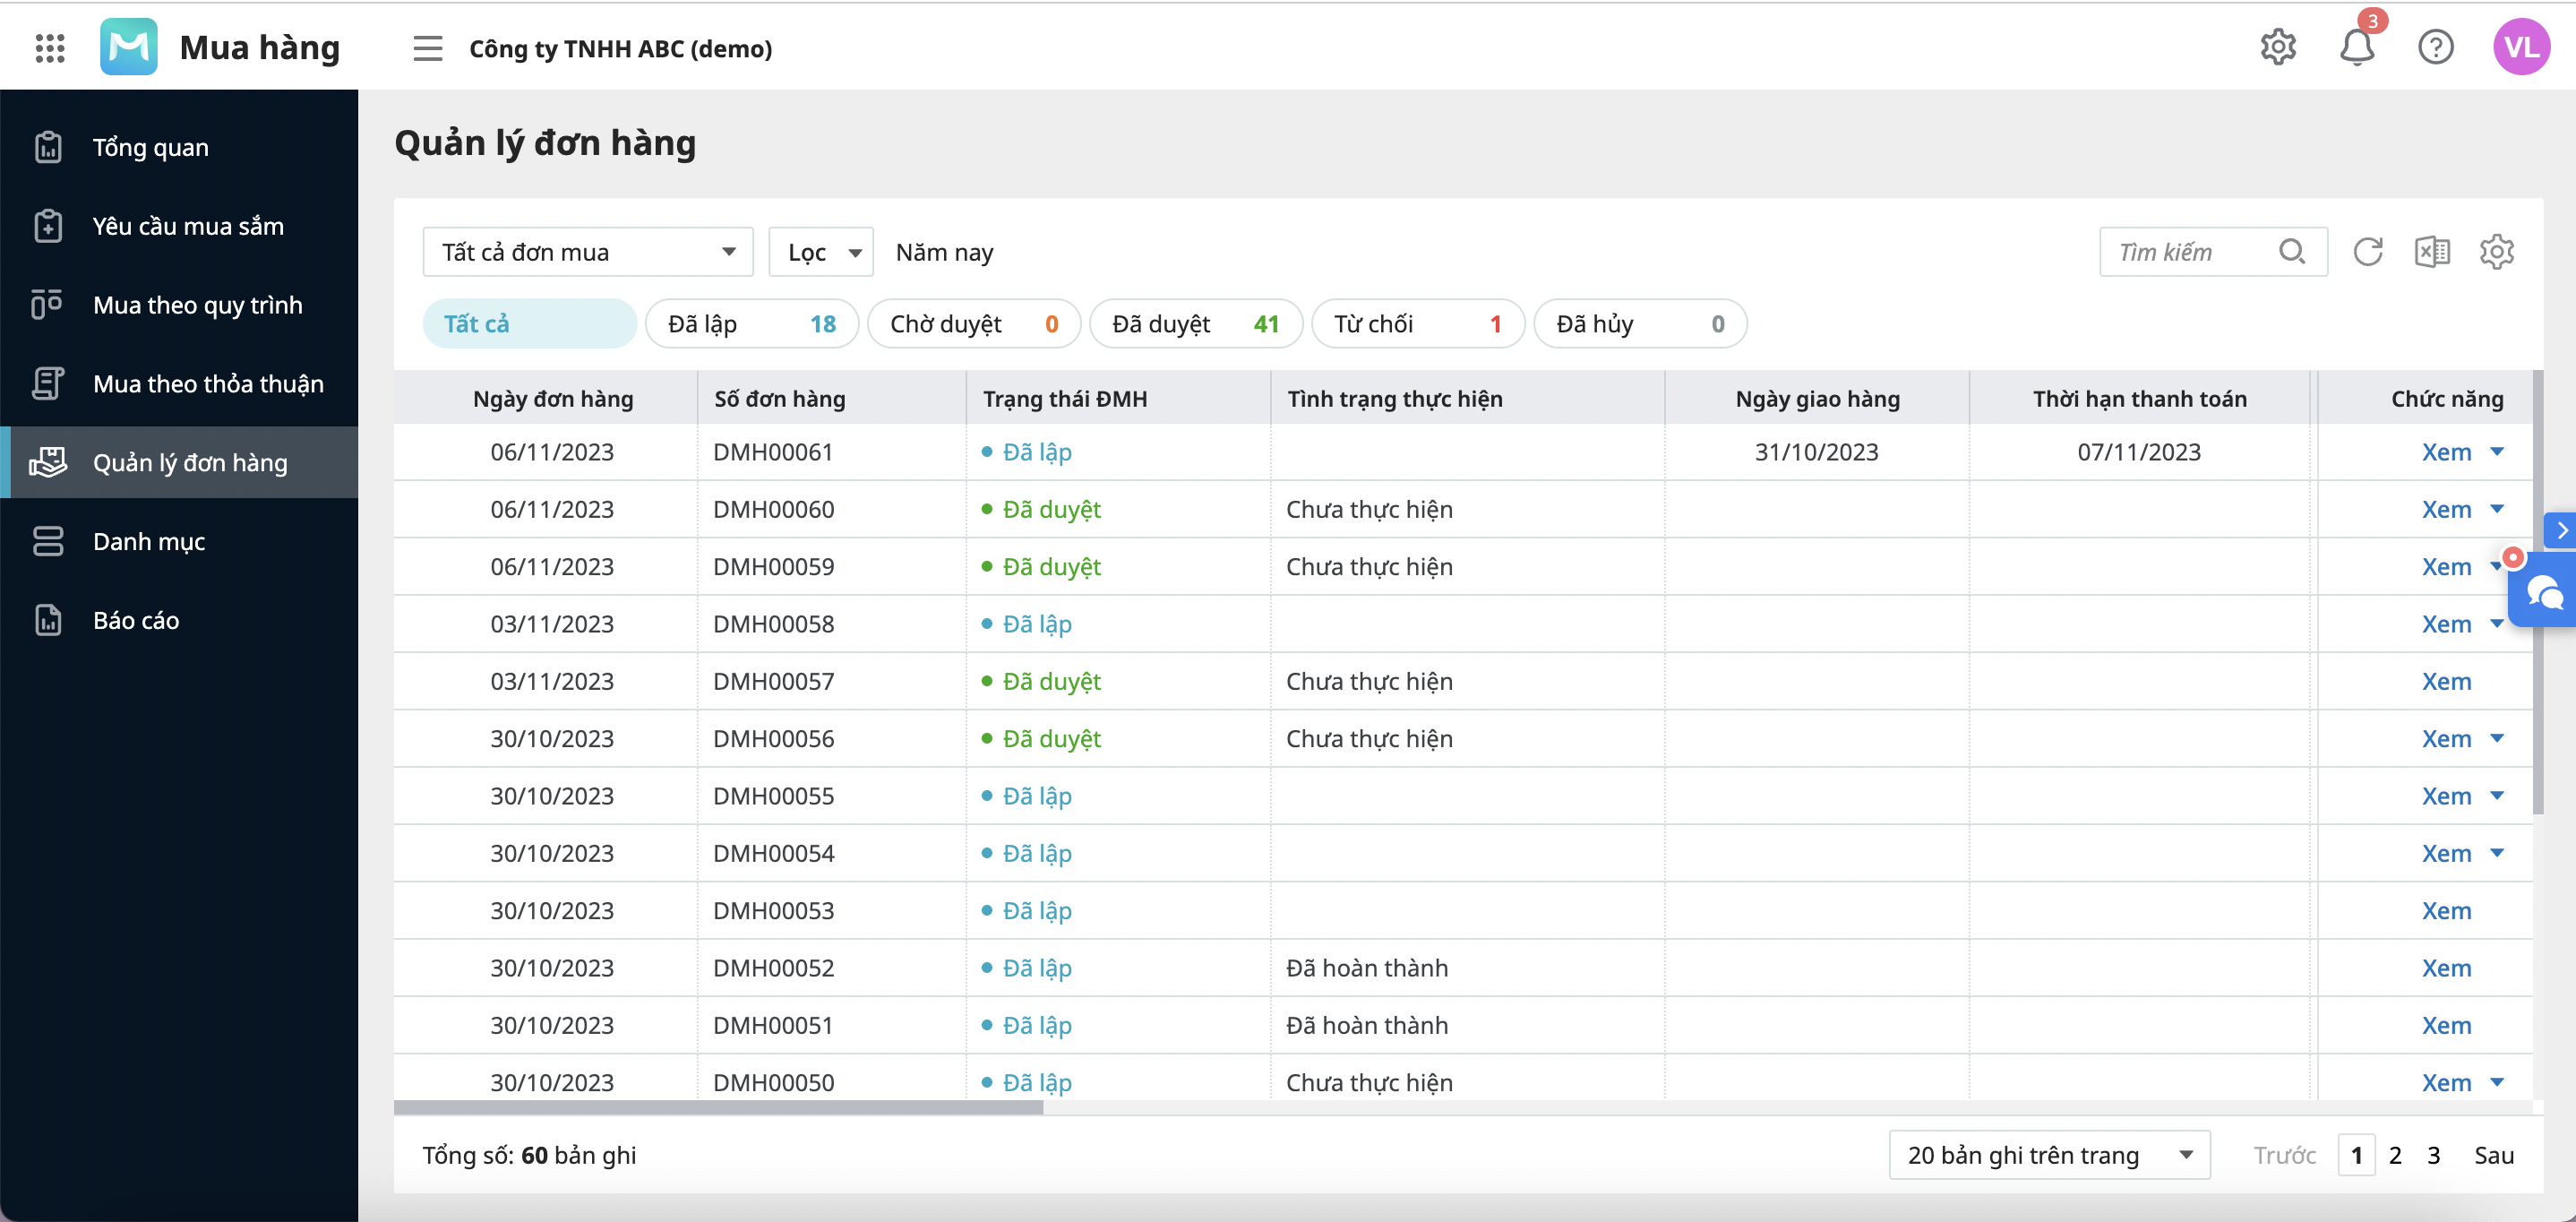Select the Đã lập status tab
Image resolution: width=2576 pixels, height=1222 pixels.
[x=751, y=324]
